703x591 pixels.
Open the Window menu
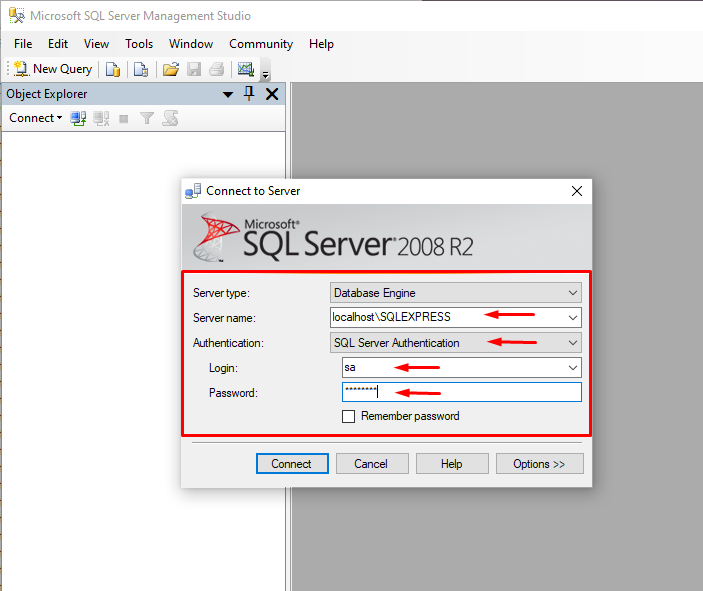tap(191, 44)
